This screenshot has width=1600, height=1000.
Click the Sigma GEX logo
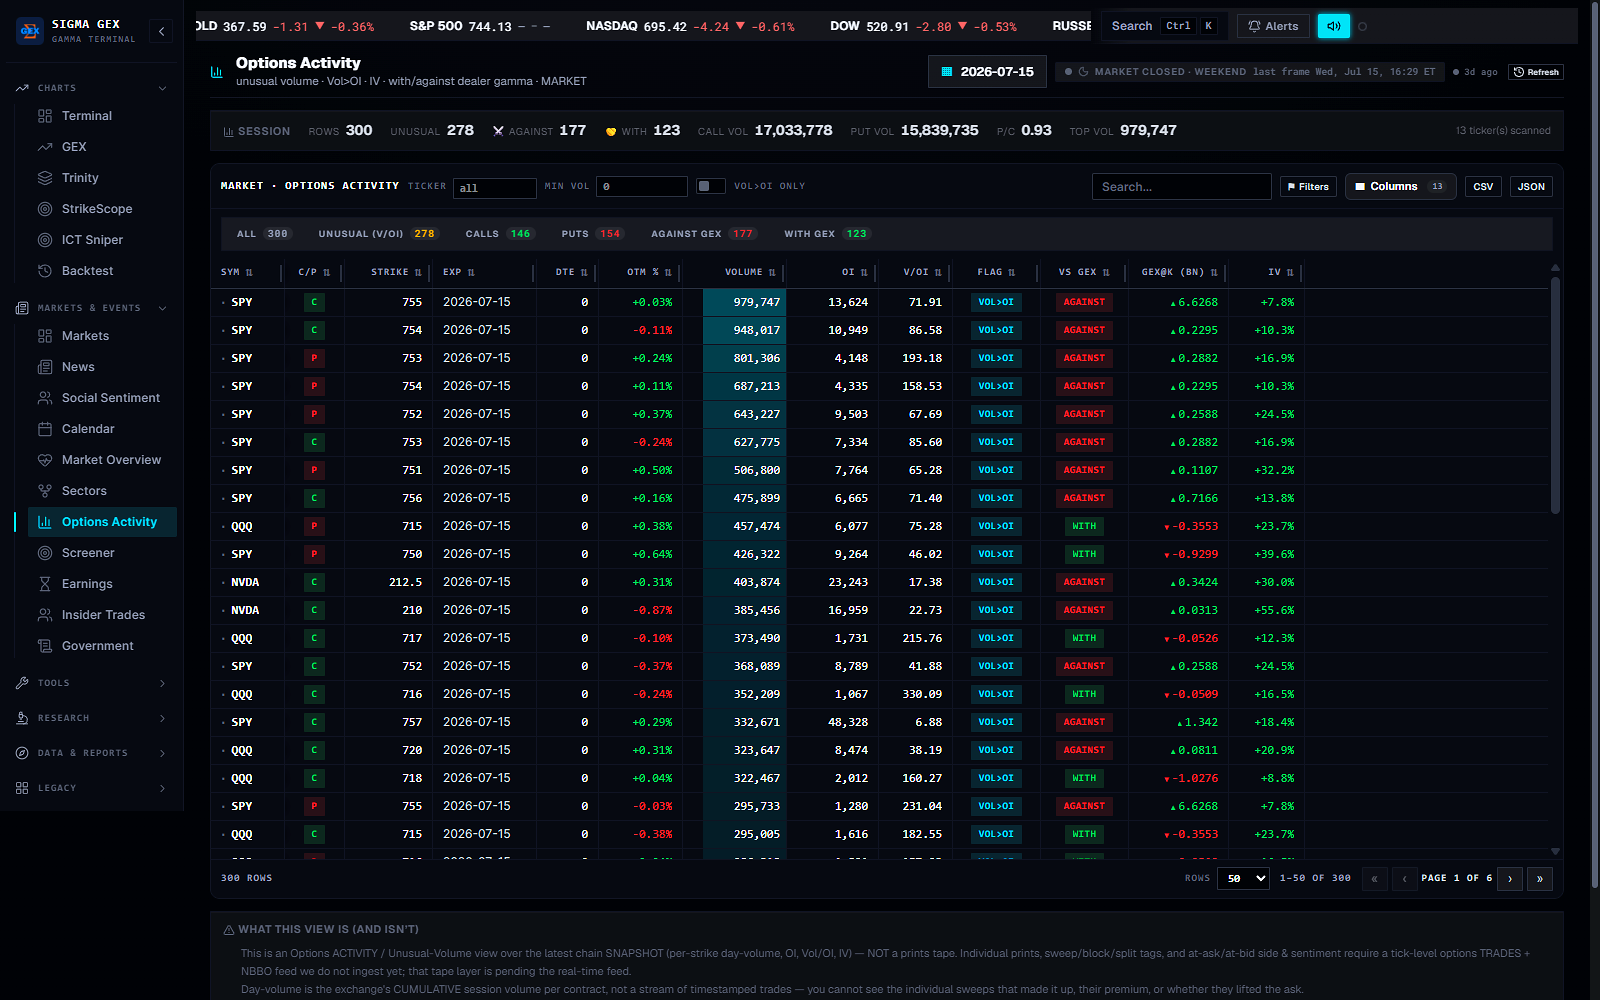click(30, 31)
